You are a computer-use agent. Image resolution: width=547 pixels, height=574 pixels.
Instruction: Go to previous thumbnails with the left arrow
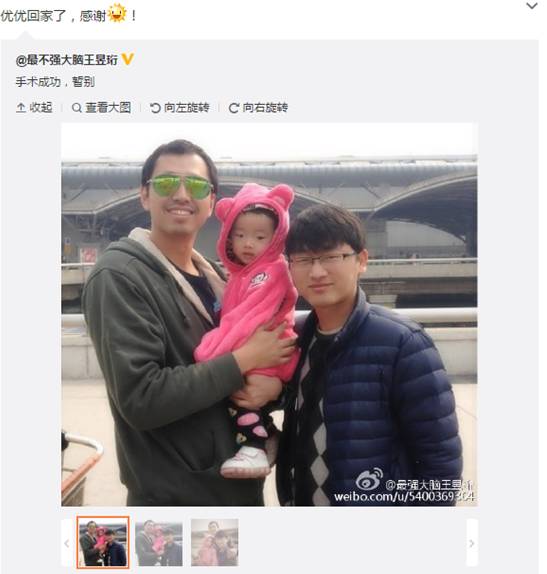67,543
